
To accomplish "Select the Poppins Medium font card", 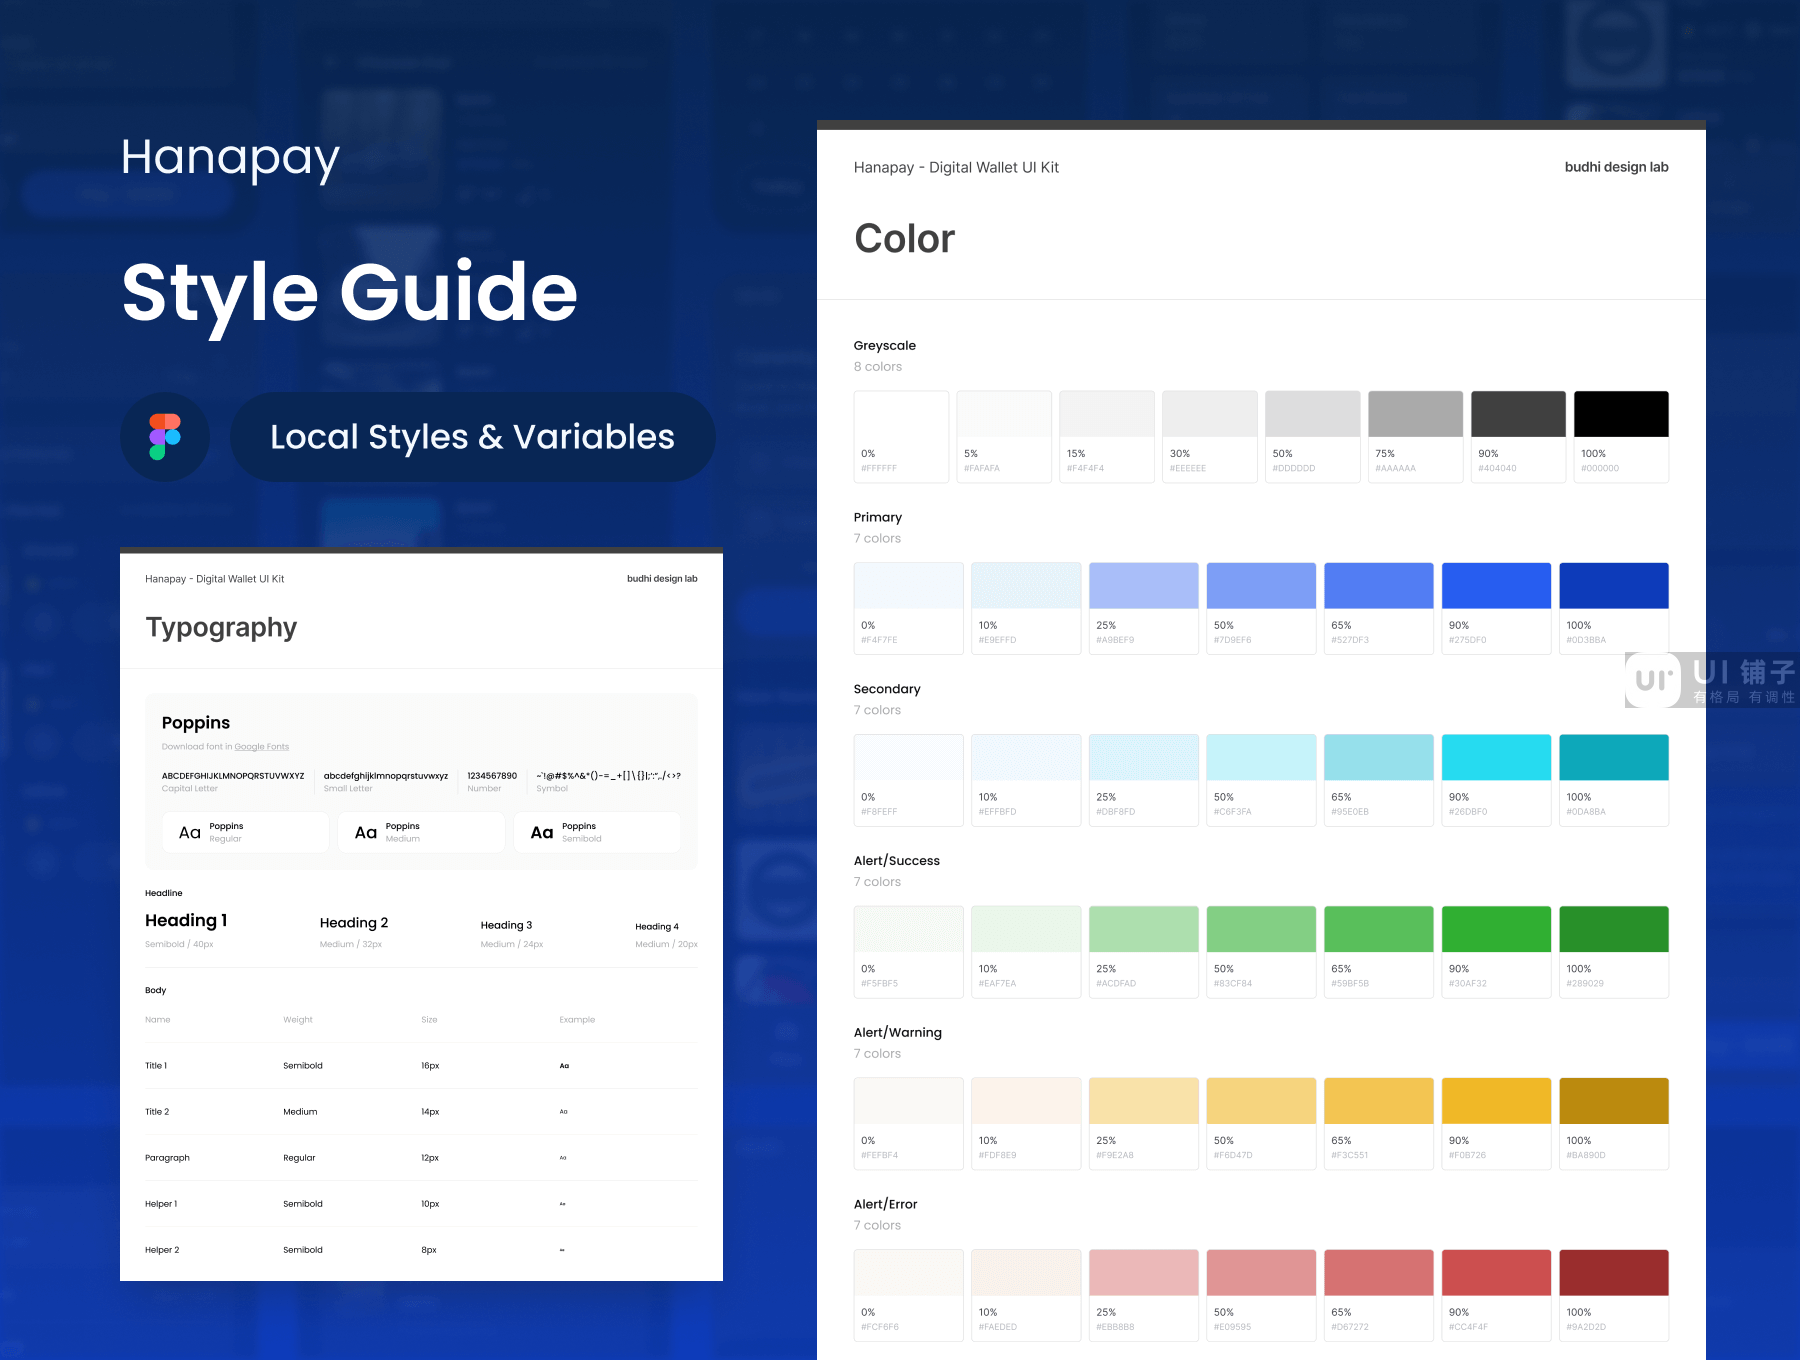I will pos(421,832).
